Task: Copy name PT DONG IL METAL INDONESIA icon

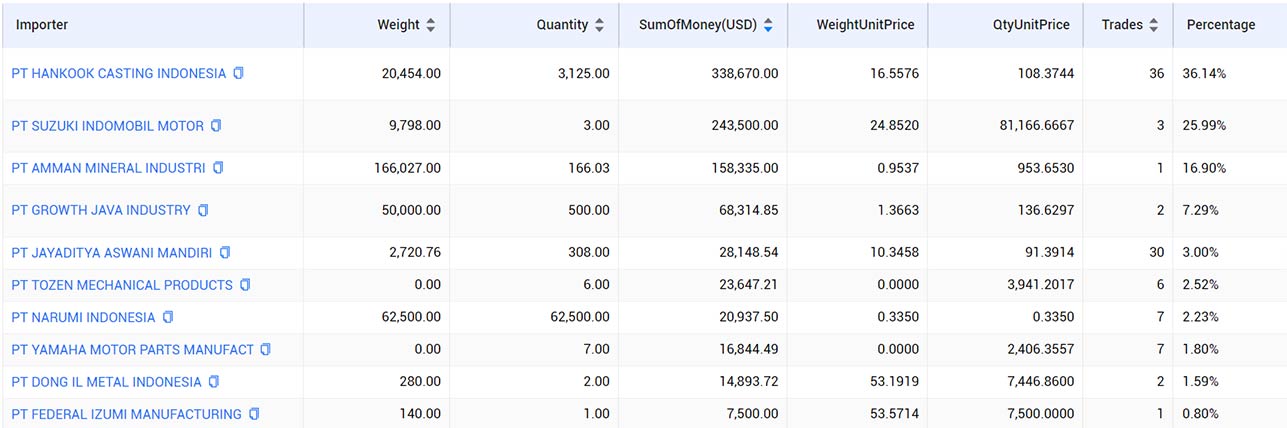Action: (x=214, y=382)
